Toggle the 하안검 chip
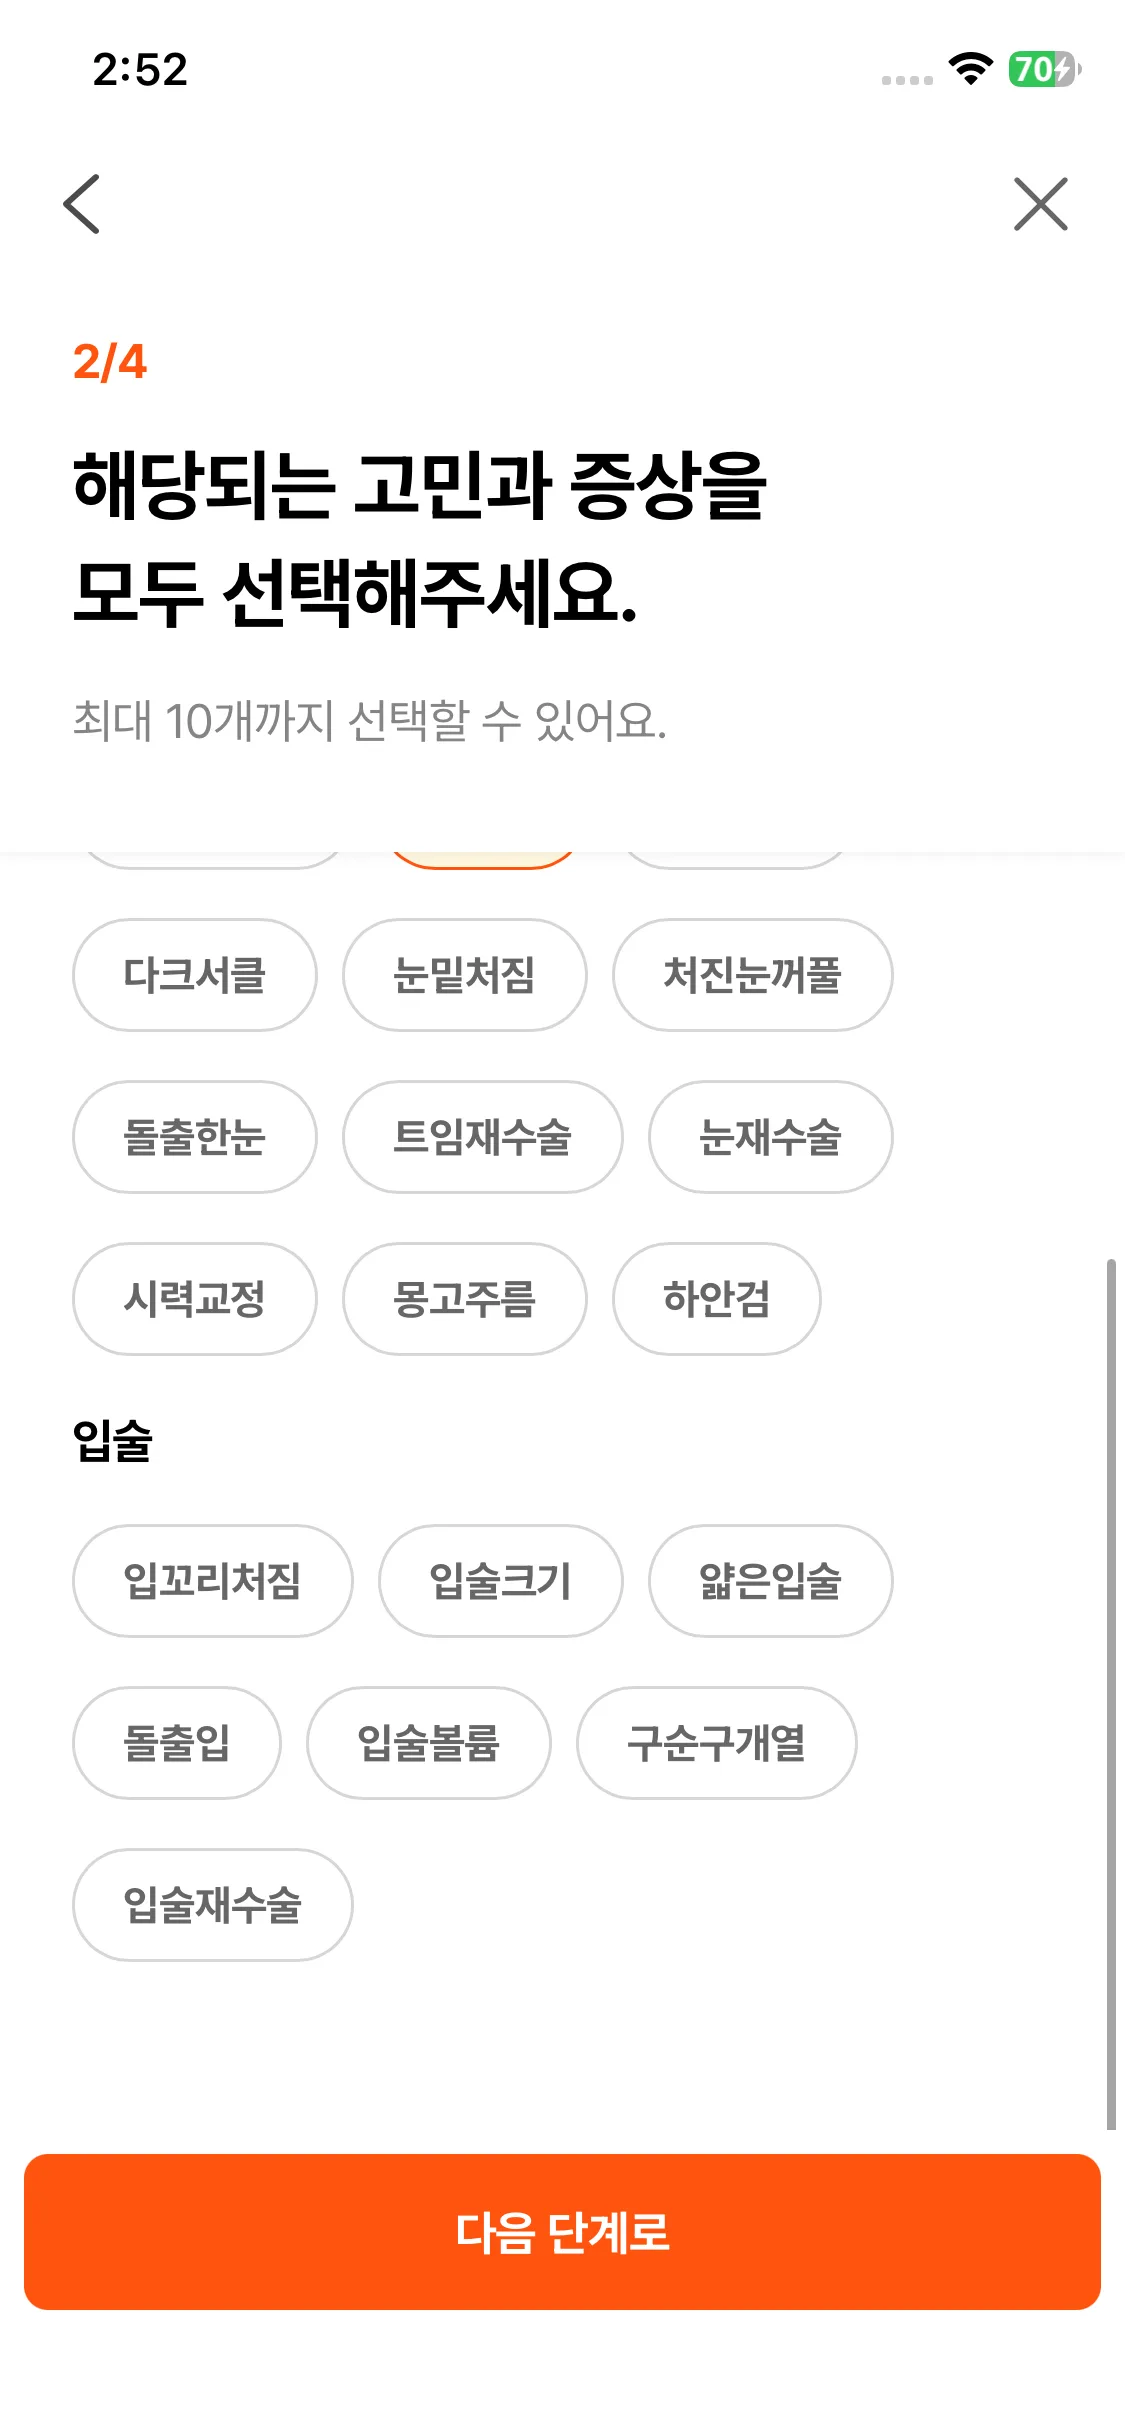Image resolution: width=1125 pixels, height=2436 pixels. point(716,1299)
